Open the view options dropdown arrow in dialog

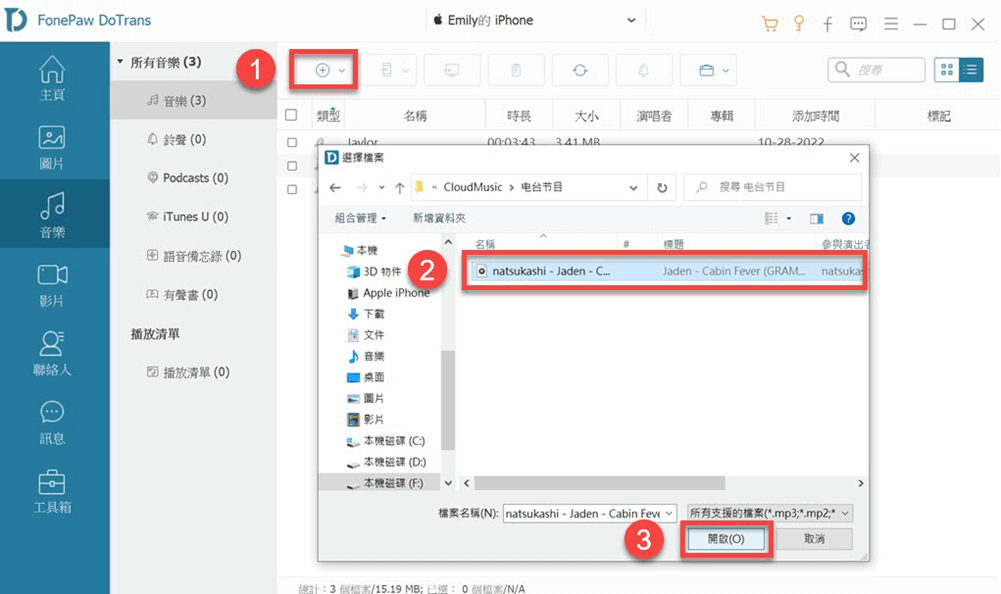coord(789,218)
